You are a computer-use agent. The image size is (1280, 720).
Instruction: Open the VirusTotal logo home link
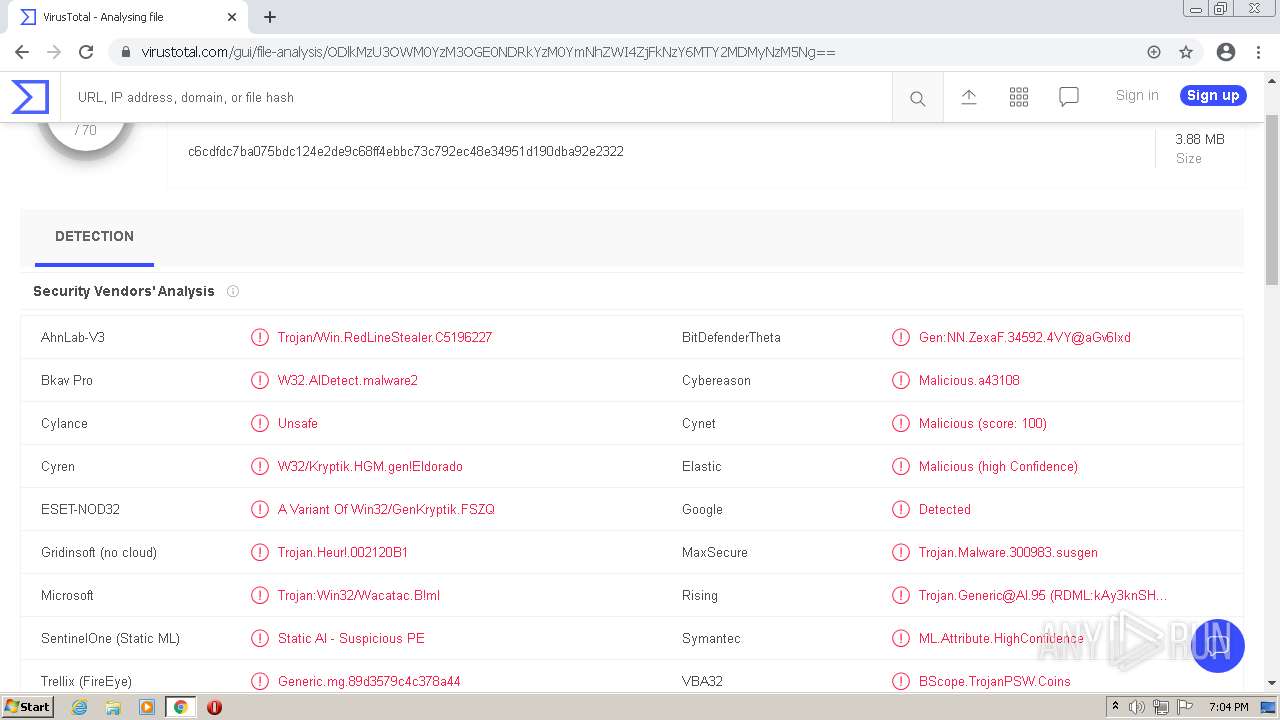click(30, 97)
